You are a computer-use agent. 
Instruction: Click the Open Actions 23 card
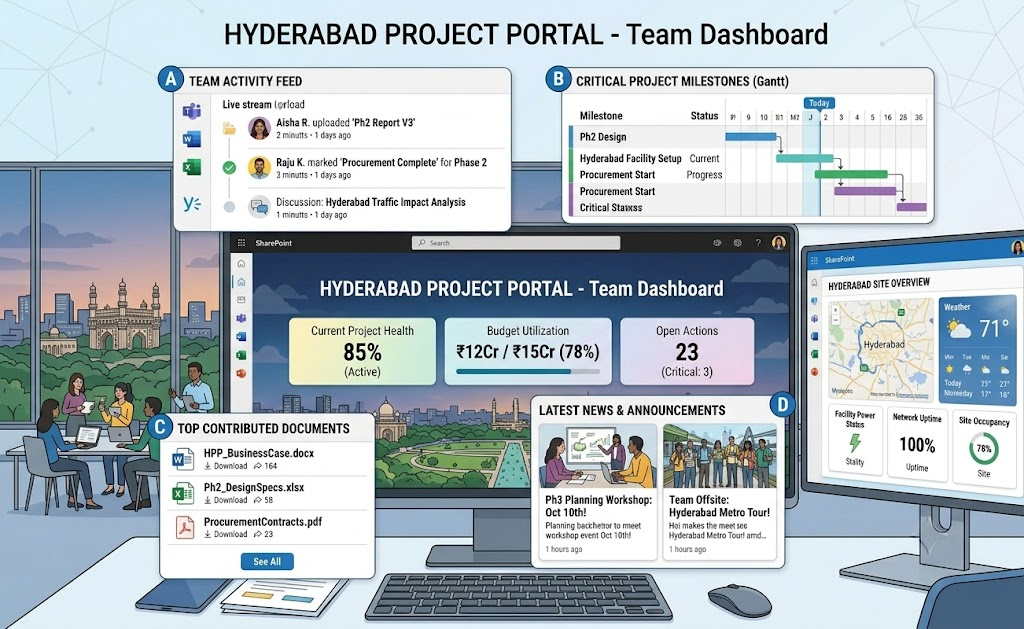click(x=687, y=351)
